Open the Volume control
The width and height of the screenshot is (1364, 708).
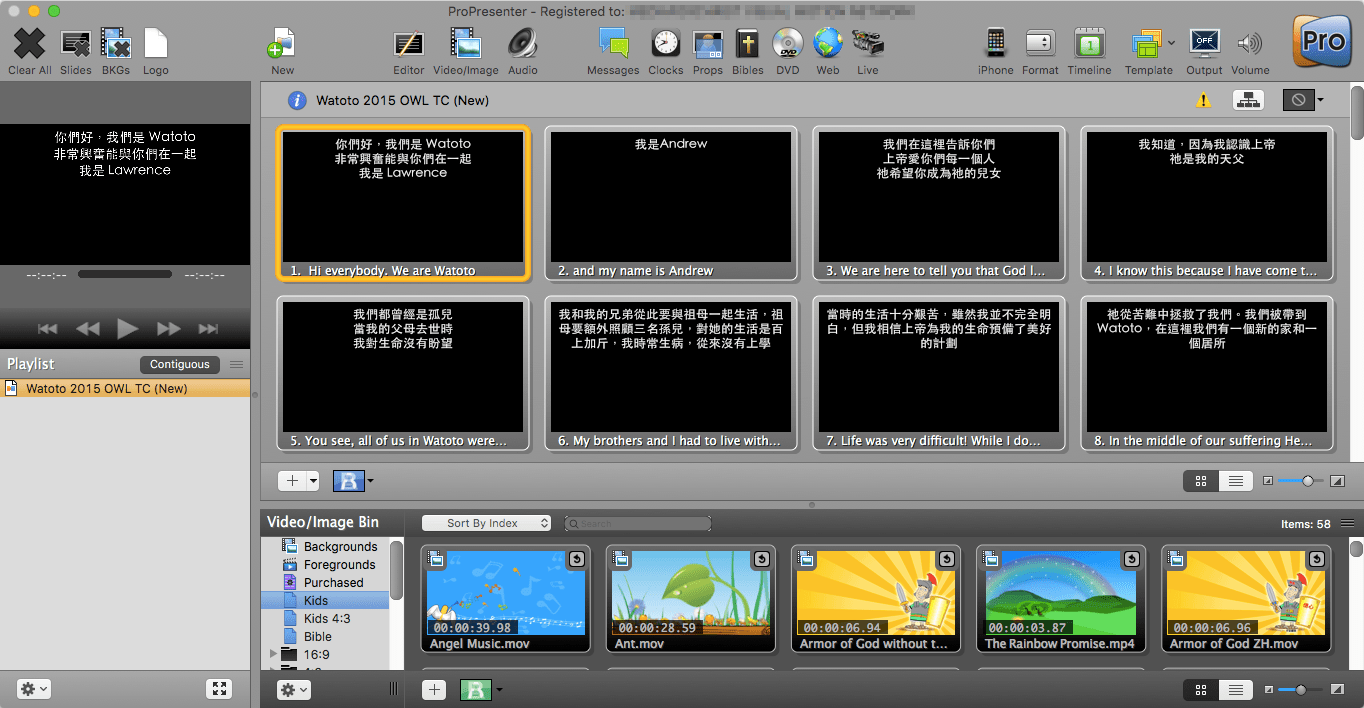coord(1250,44)
